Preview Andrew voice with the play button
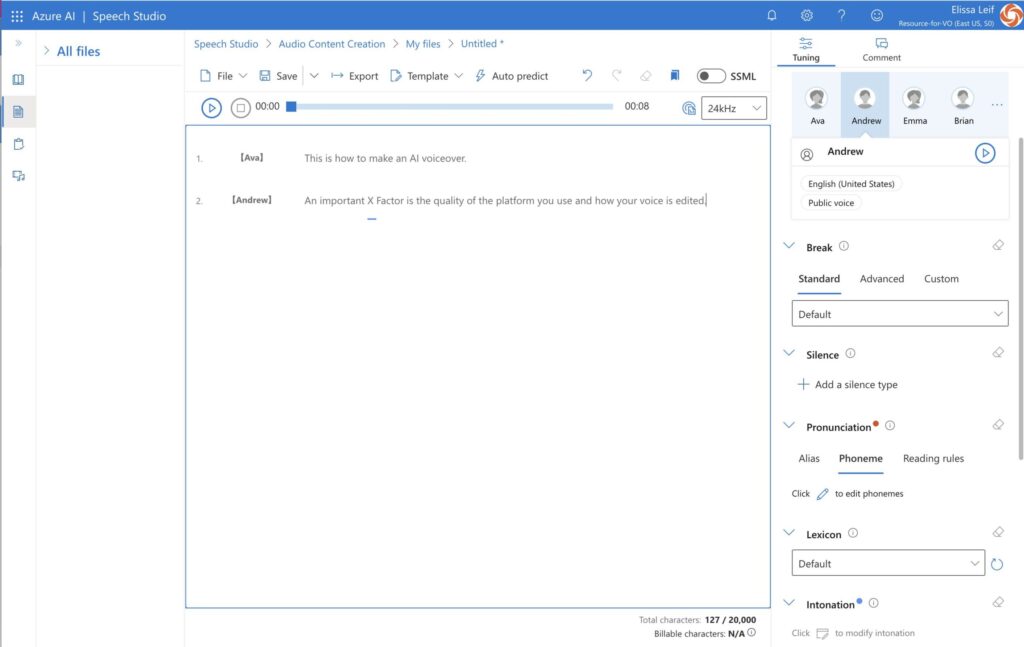Viewport: 1024px width, 647px height. click(x=985, y=153)
